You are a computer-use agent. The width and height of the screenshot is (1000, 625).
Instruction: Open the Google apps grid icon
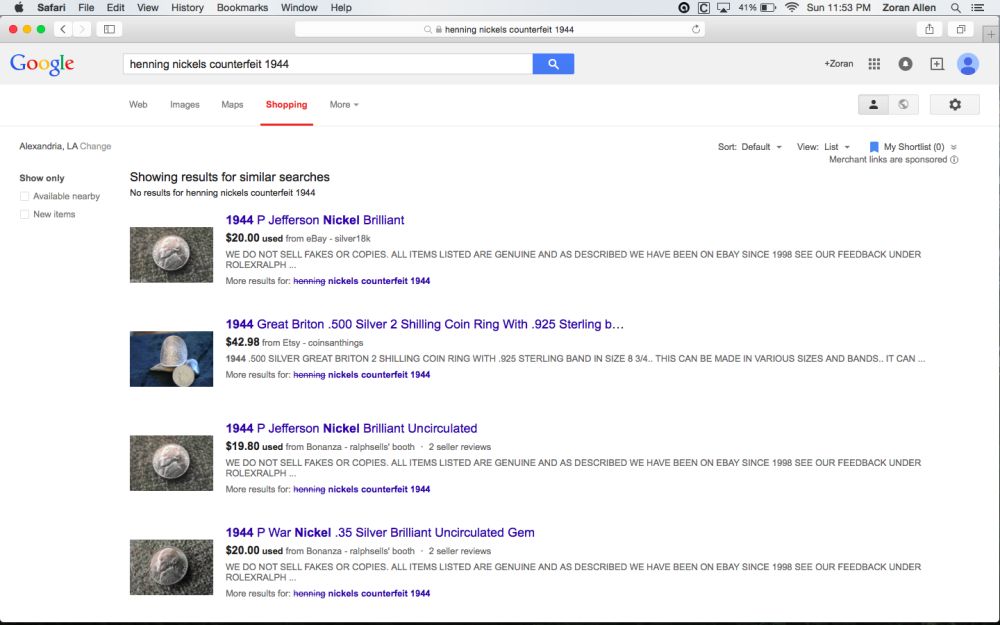(x=874, y=64)
